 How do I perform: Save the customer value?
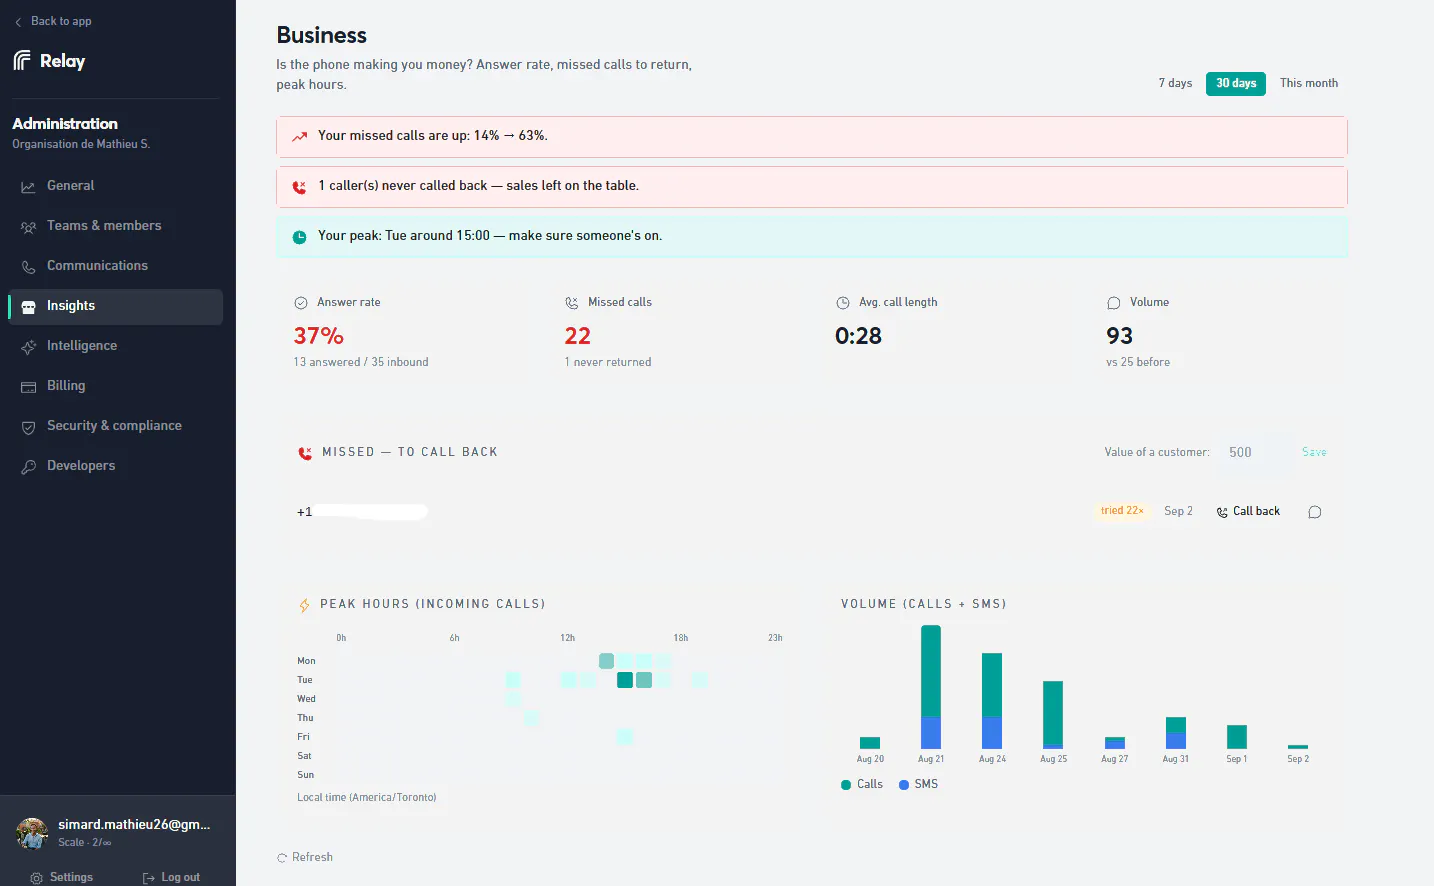pyautogui.click(x=1314, y=452)
